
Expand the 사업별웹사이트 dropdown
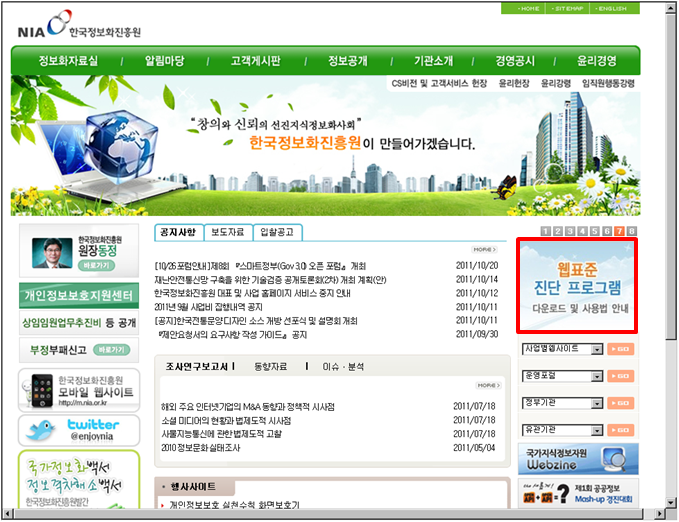click(597, 349)
